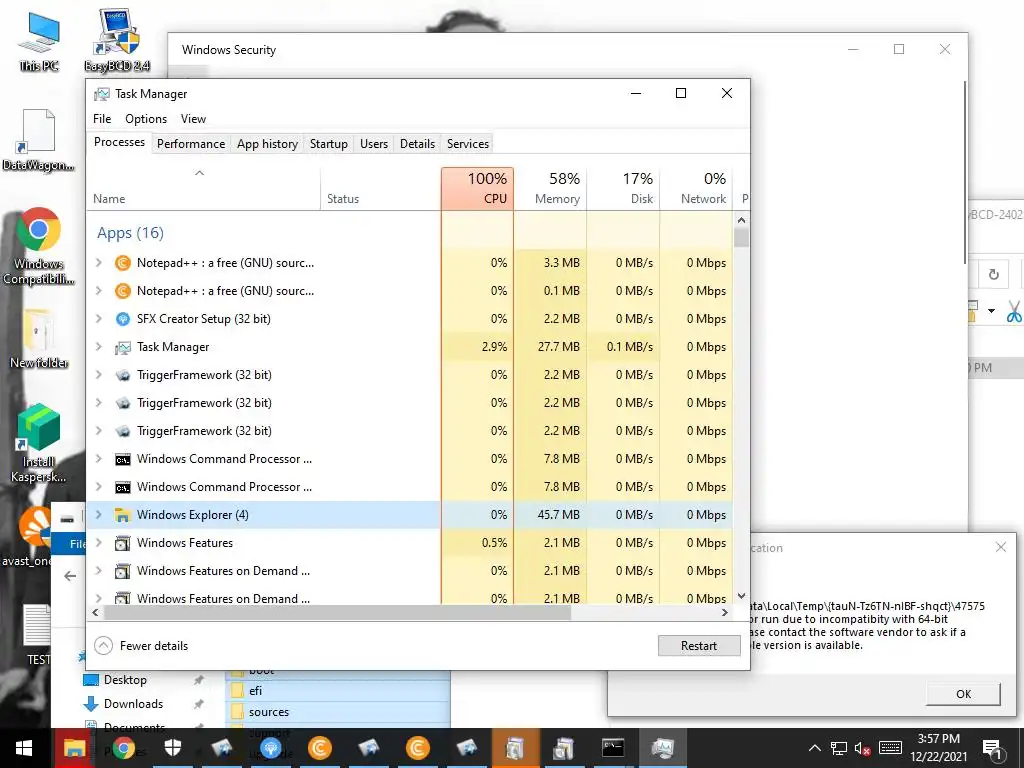Open the taskbar clock showing 3:57 PM
Screen dimensions: 1024x768
(x=938, y=748)
